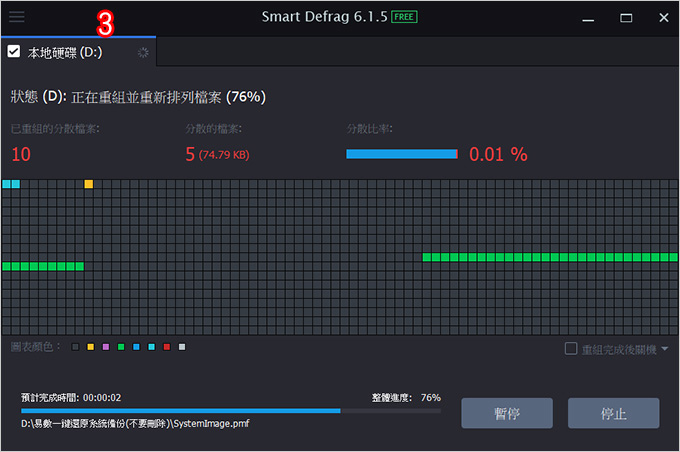680x452 pixels.
Task: Click the 停止 stop button
Action: [x=613, y=413]
